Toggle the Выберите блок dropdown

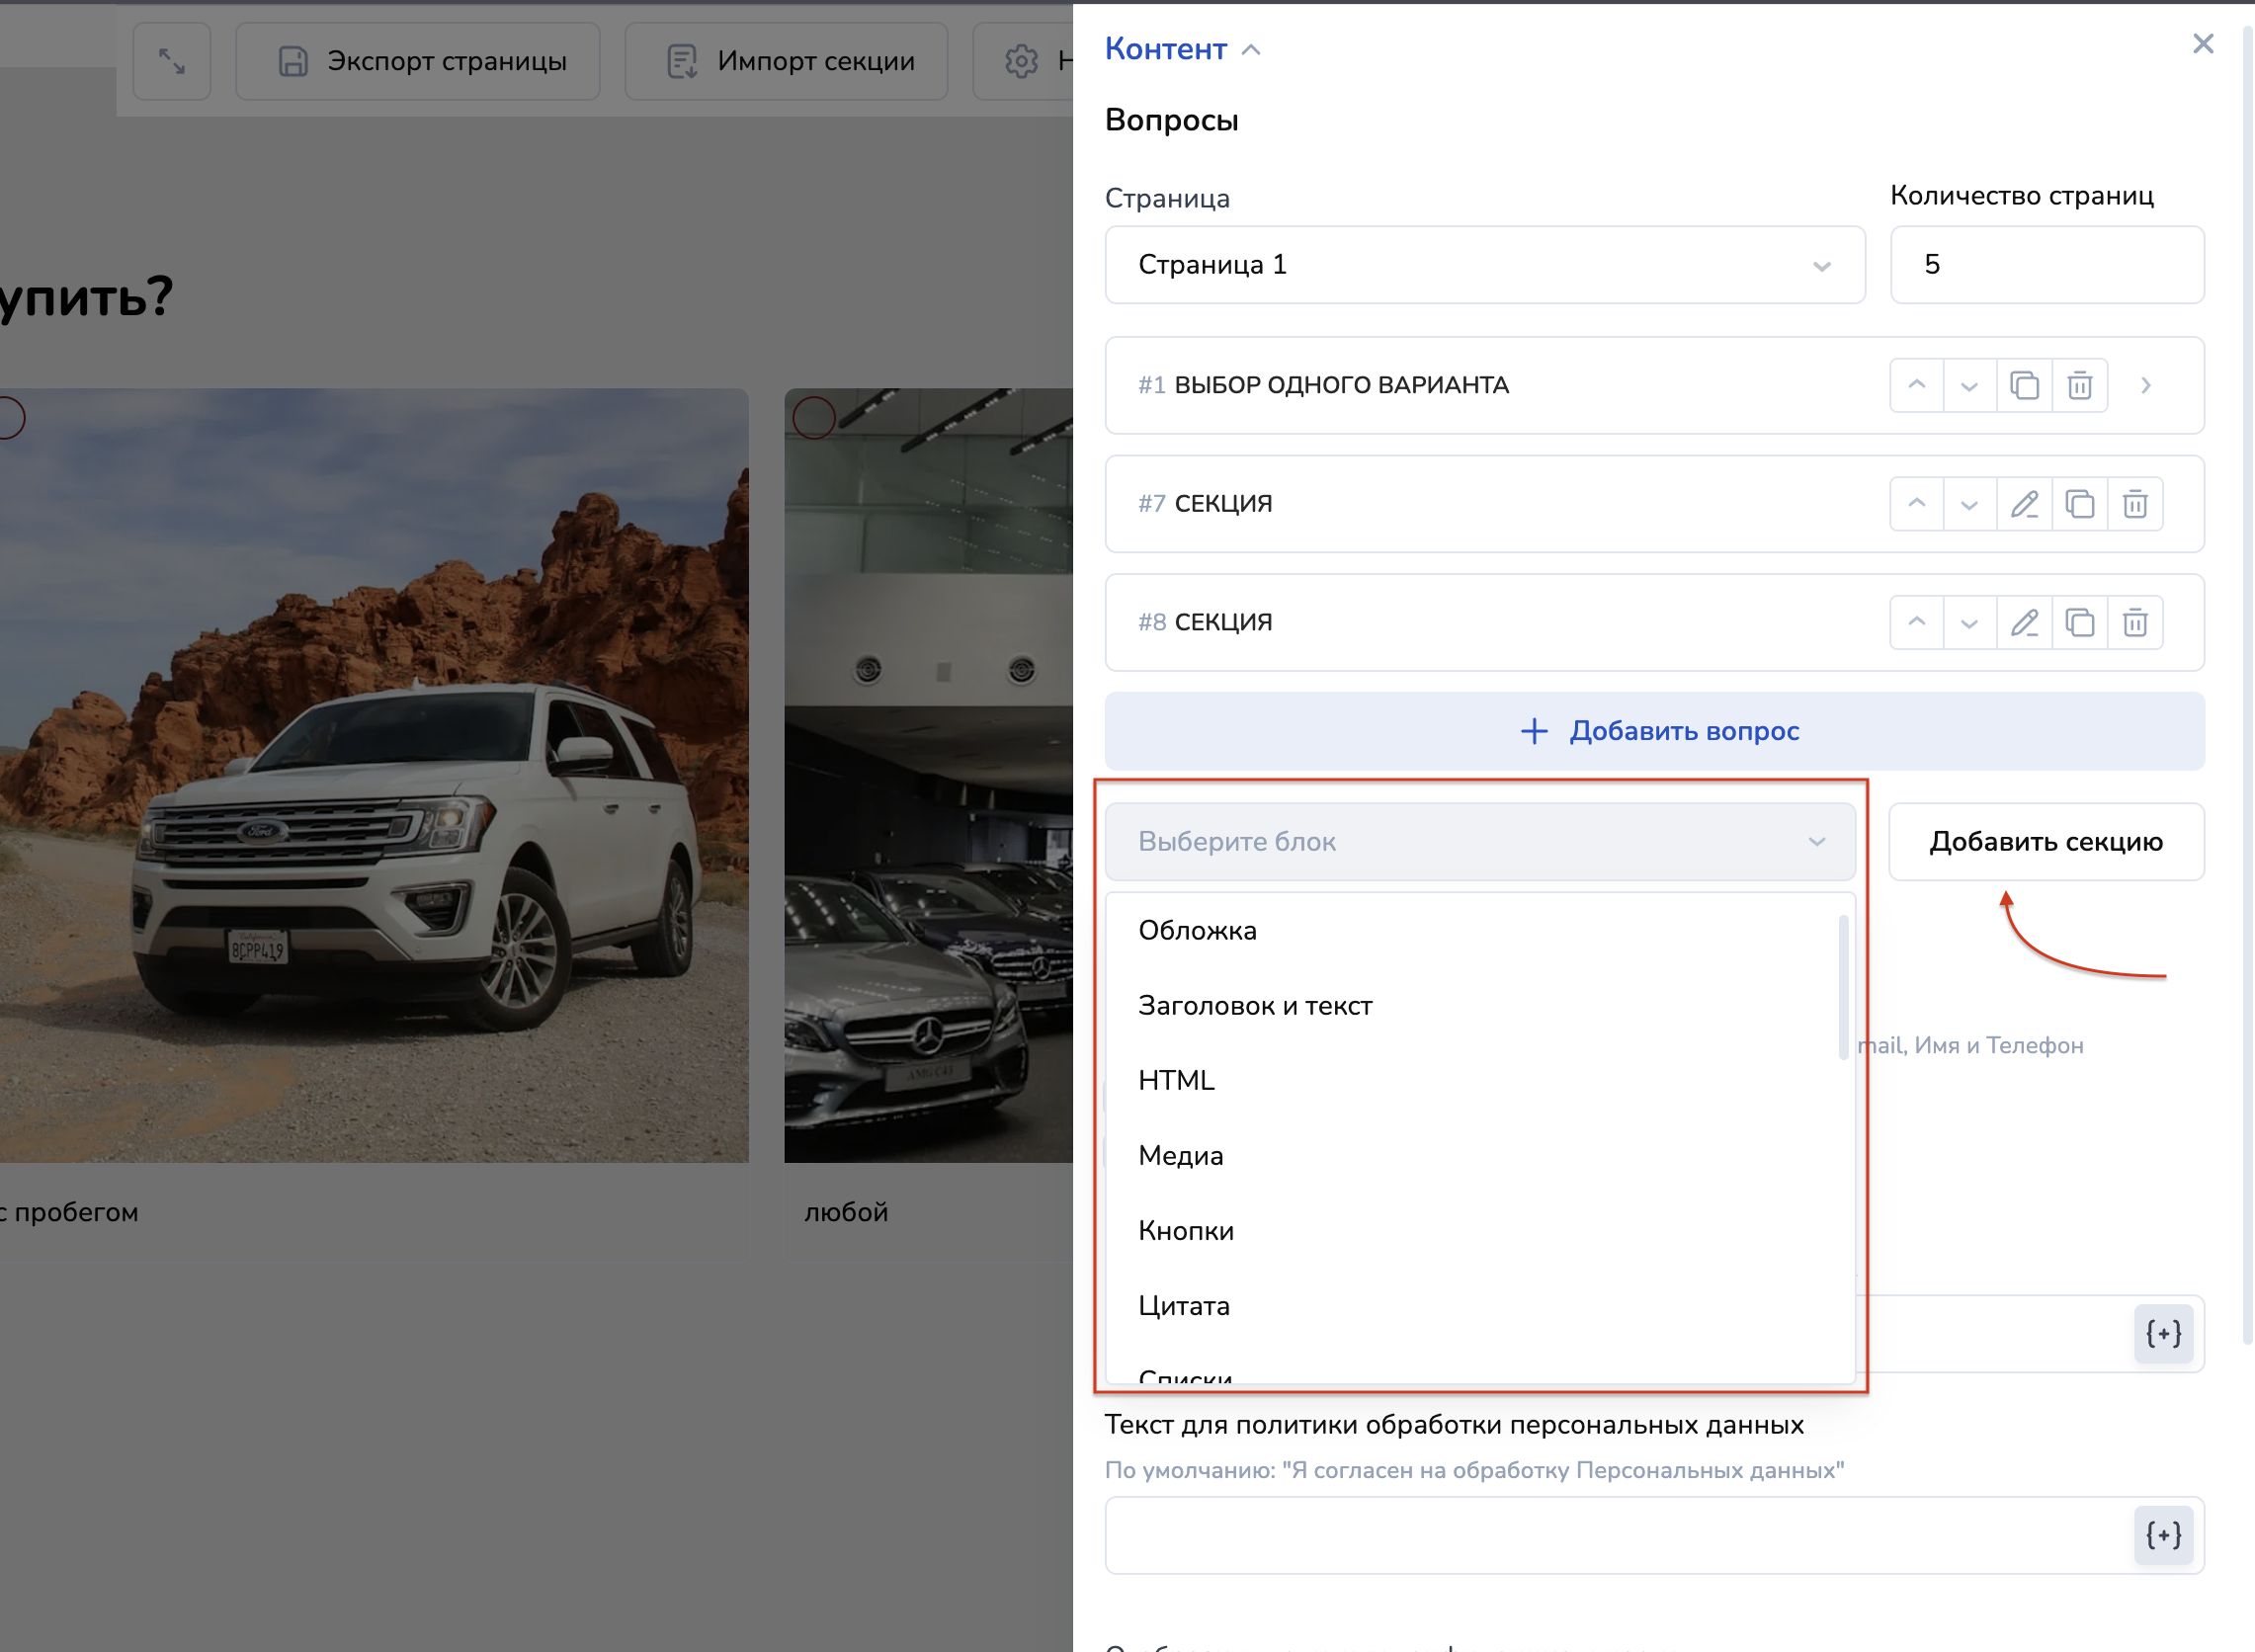click(1480, 842)
